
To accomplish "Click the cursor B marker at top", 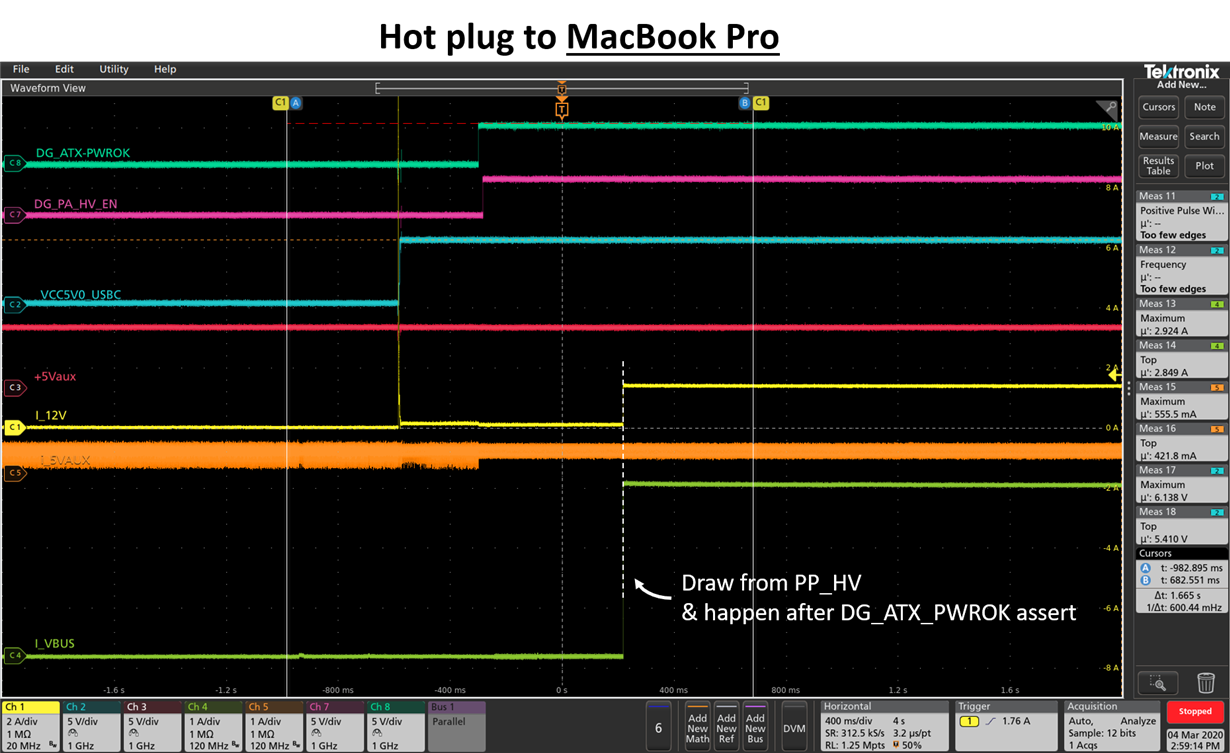I will (744, 103).
